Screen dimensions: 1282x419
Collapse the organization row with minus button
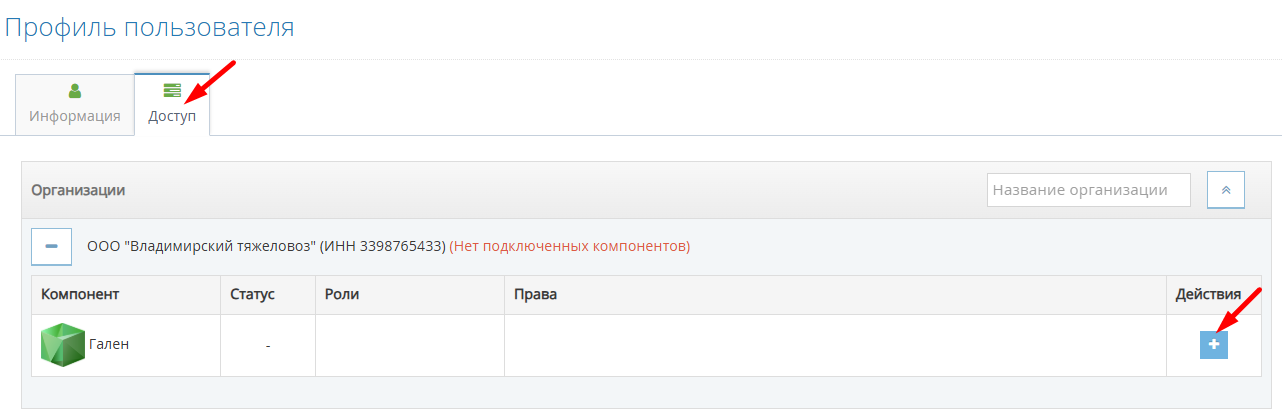(x=51, y=246)
